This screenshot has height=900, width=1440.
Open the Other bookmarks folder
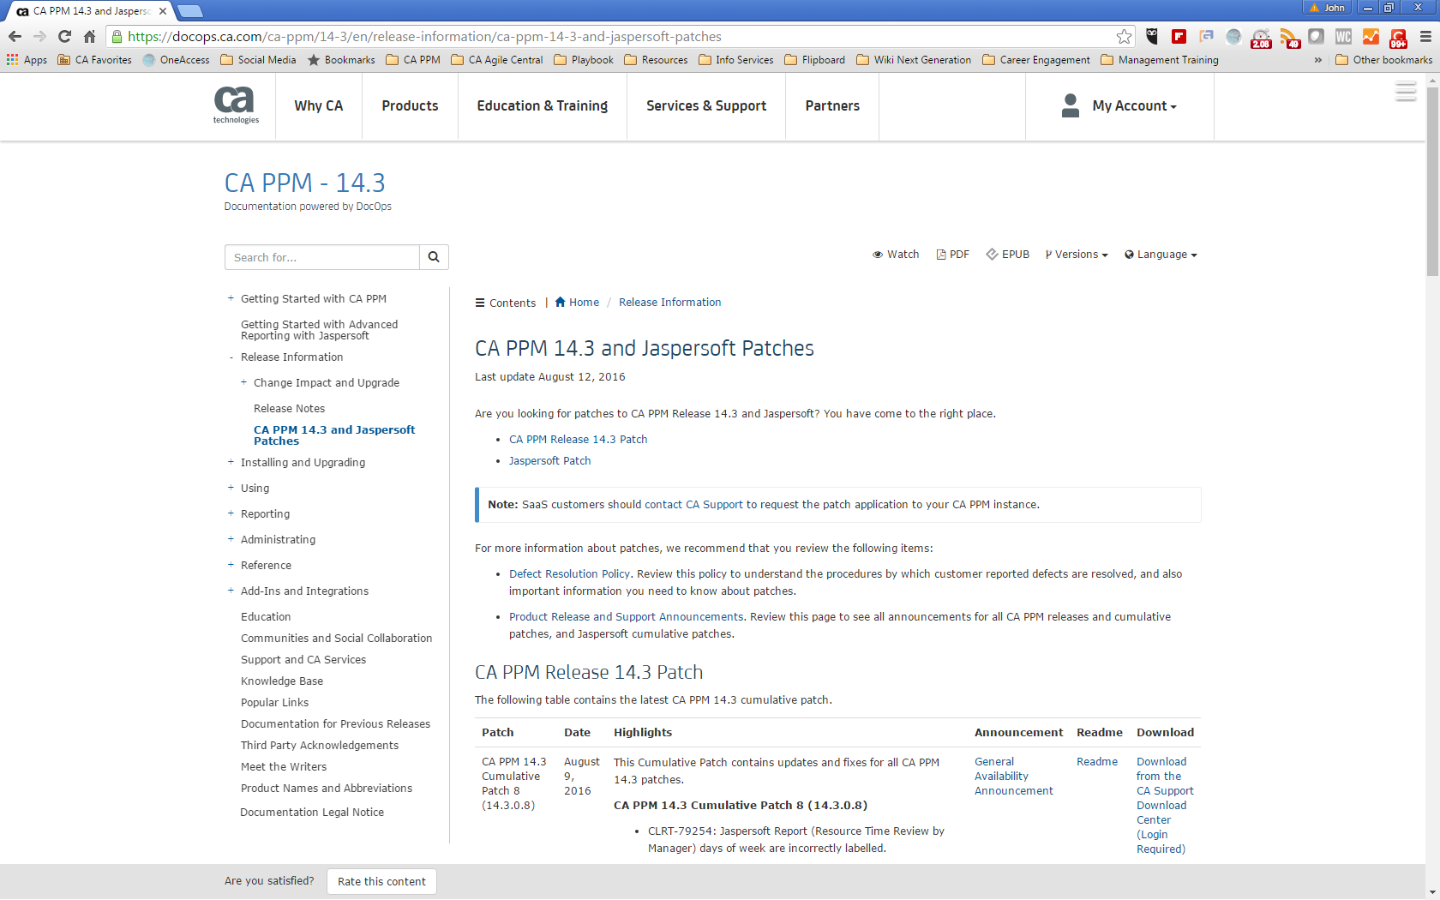coord(1384,60)
